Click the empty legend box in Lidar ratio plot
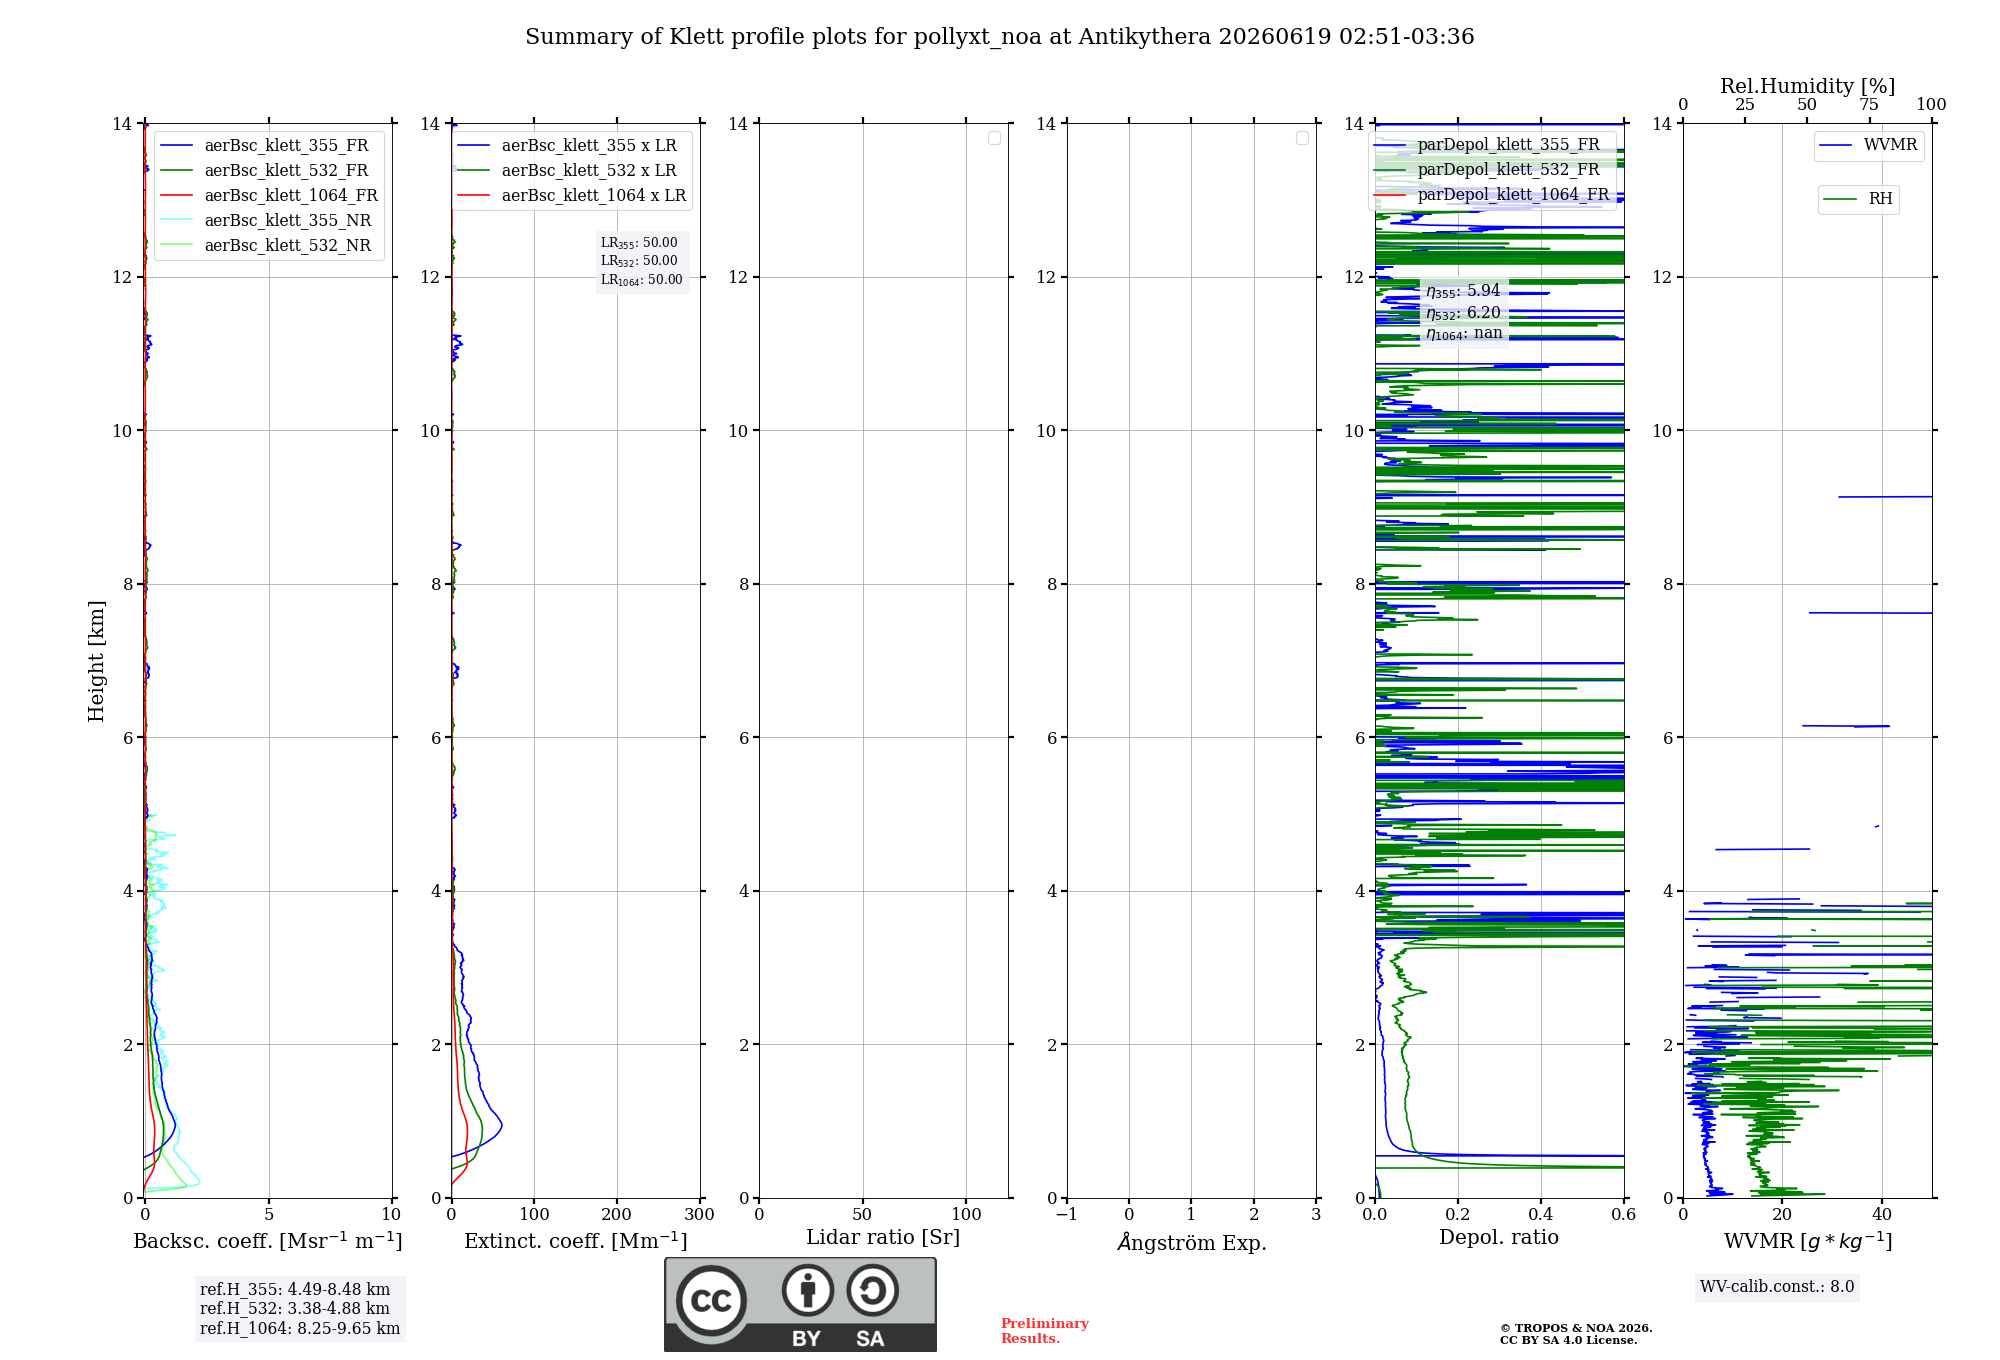Viewport: 2000px width, 1360px height. coord(994,138)
